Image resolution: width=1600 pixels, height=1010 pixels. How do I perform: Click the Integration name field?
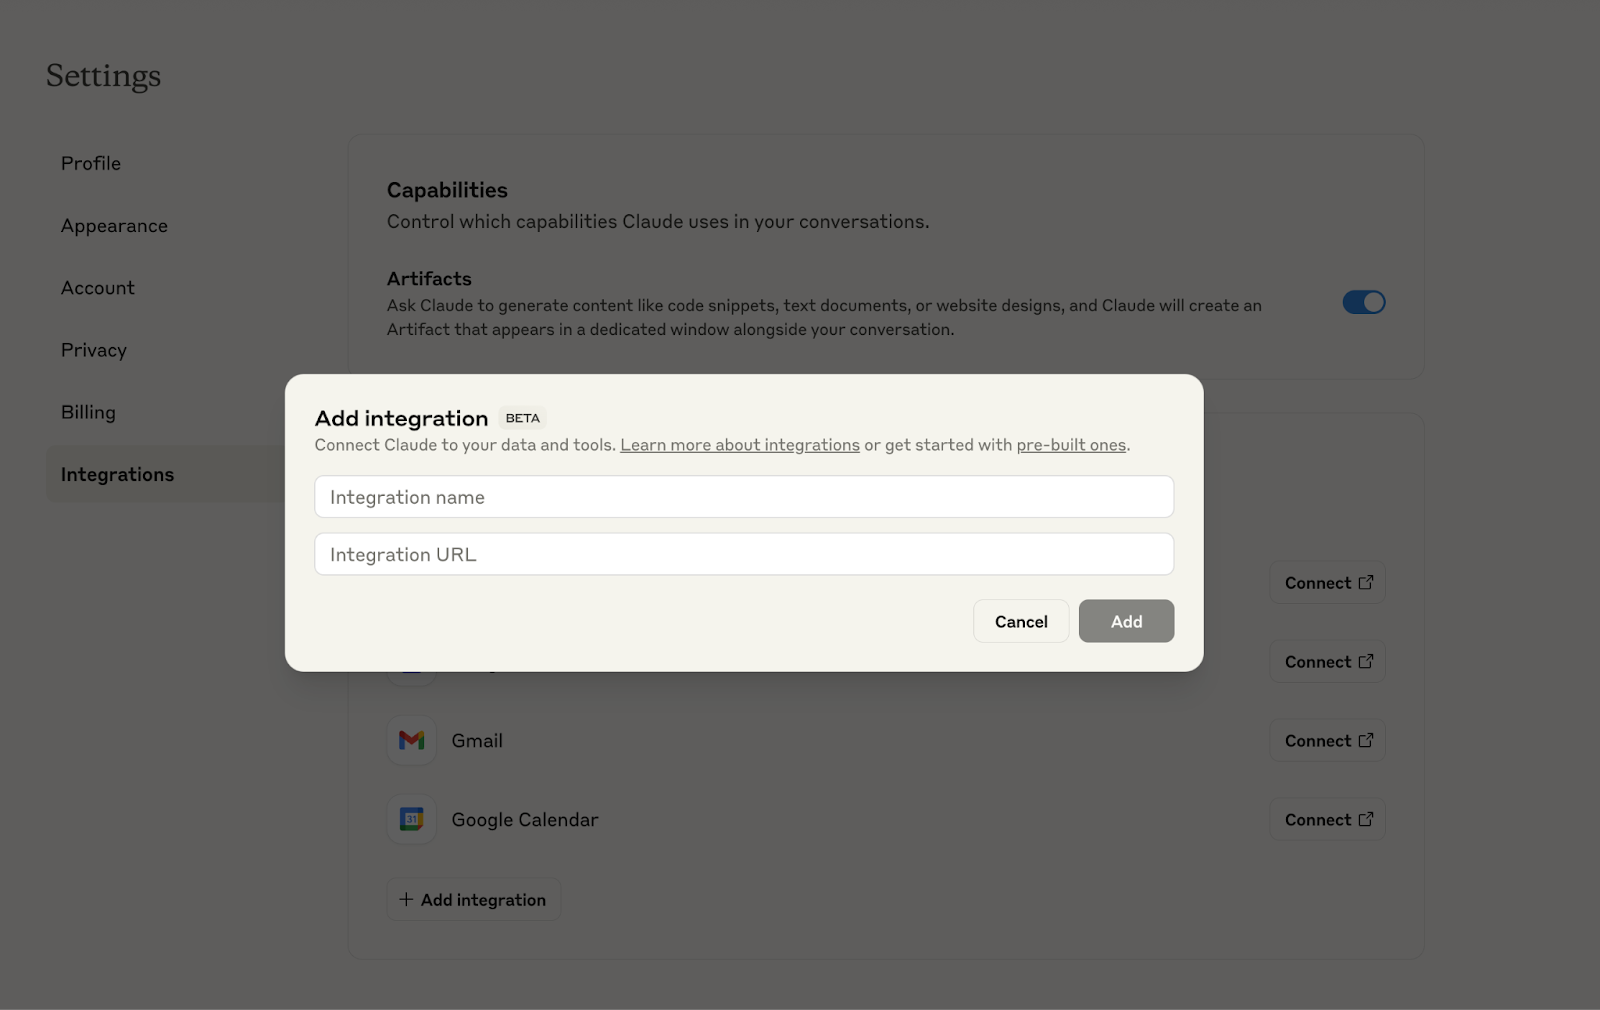[x=743, y=497]
